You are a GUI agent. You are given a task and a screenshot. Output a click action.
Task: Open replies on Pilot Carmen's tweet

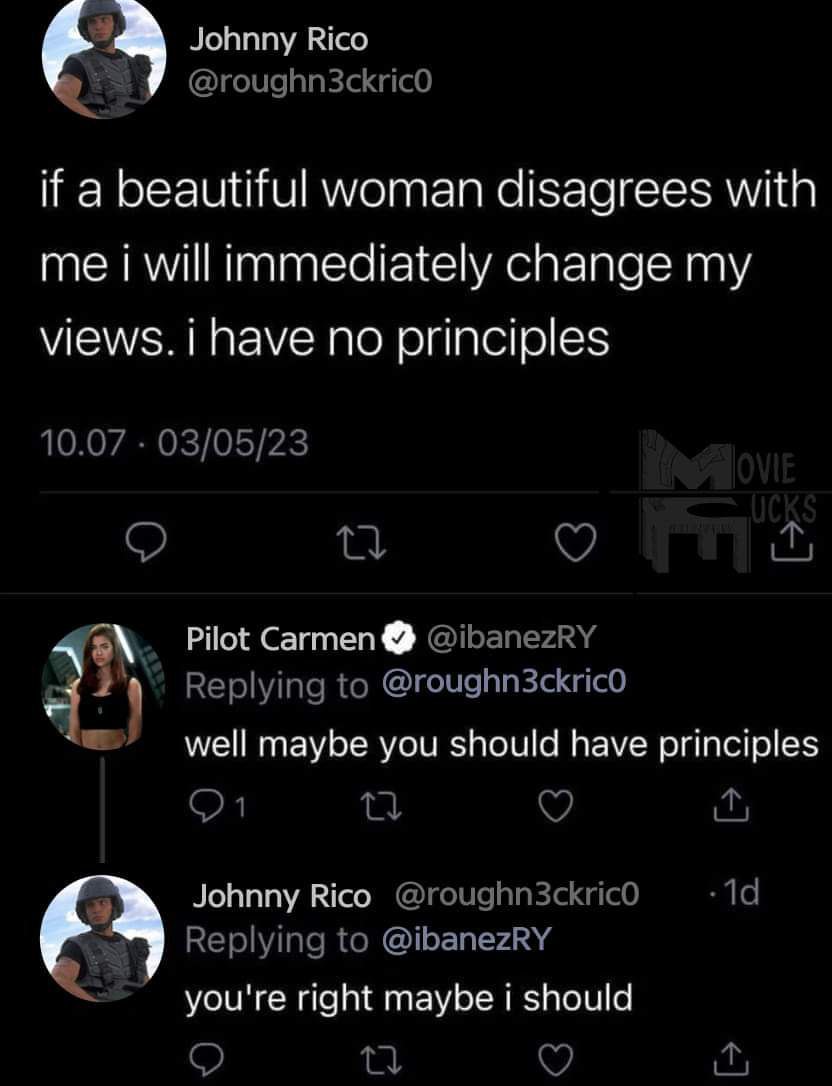pyautogui.click(x=202, y=803)
